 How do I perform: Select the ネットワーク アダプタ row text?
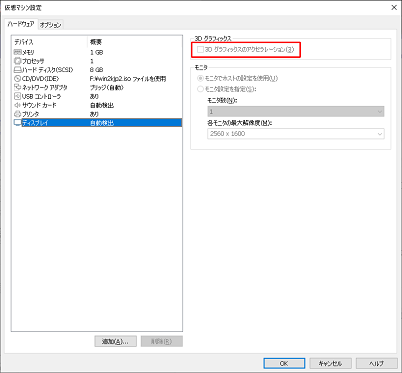(x=45, y=87)
